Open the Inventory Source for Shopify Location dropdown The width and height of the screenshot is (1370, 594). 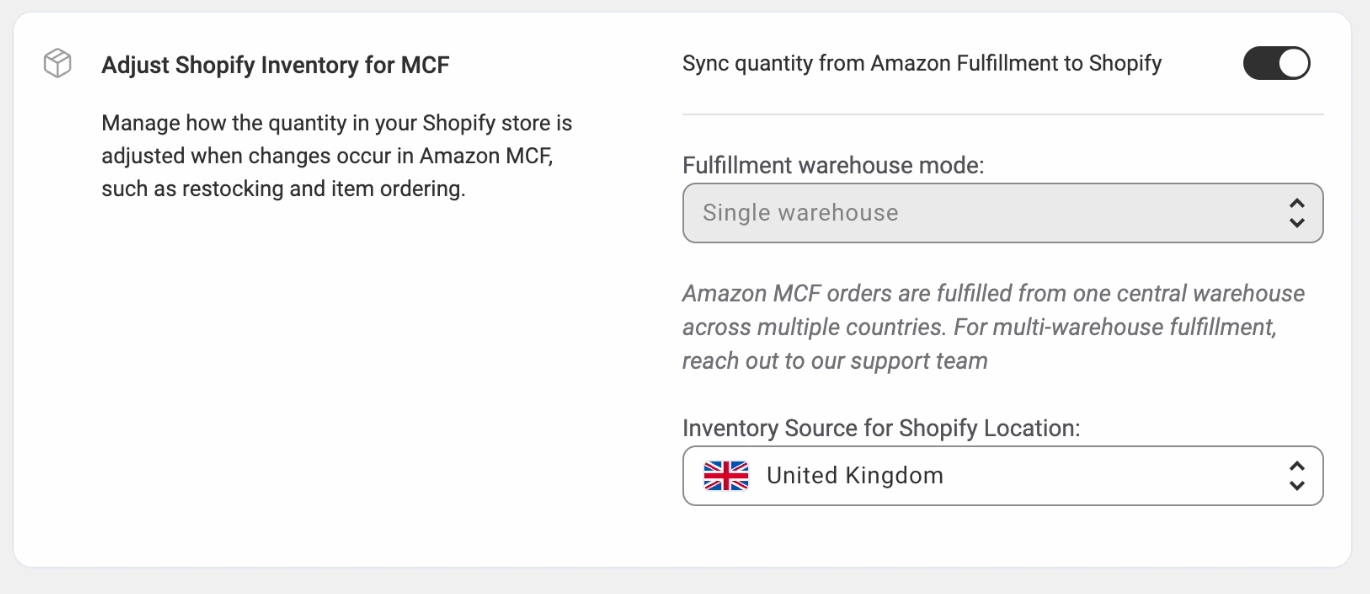pyautogui.click(x=1002, y=476)
